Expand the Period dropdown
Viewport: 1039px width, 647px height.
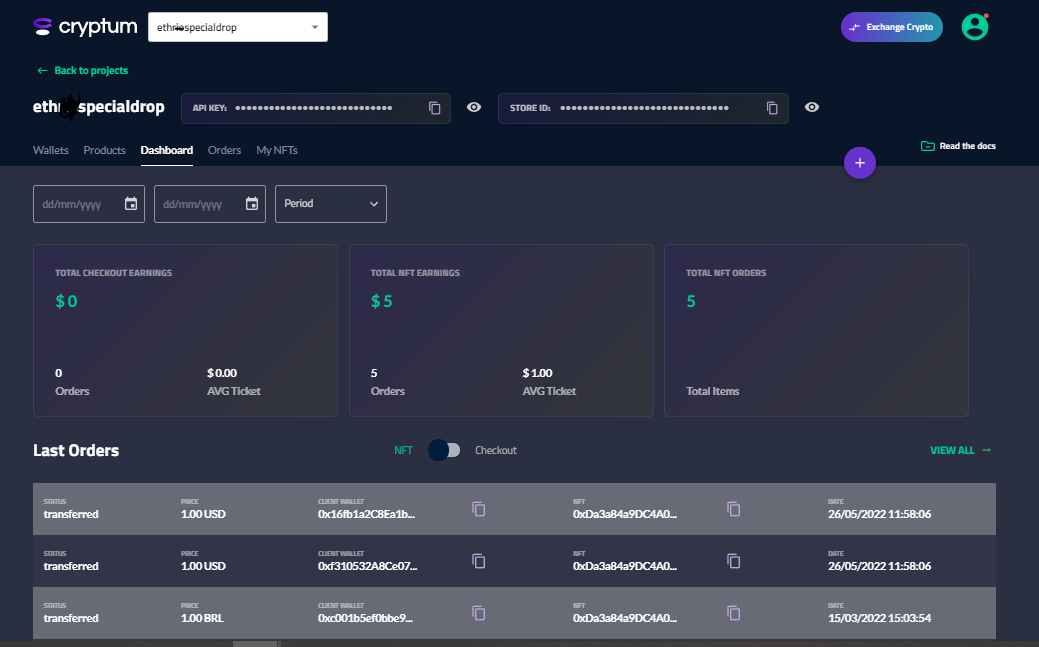point(331,204)
